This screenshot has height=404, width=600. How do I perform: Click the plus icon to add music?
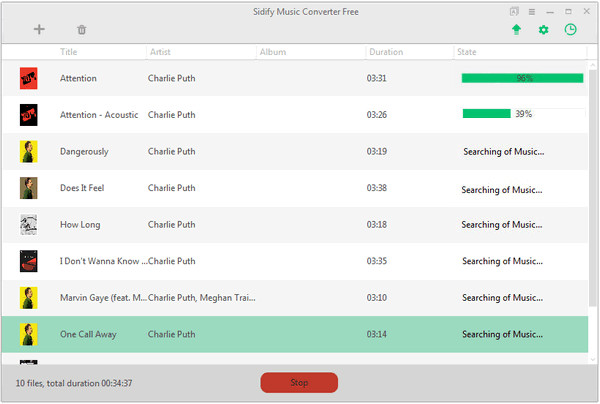[39, 29]
